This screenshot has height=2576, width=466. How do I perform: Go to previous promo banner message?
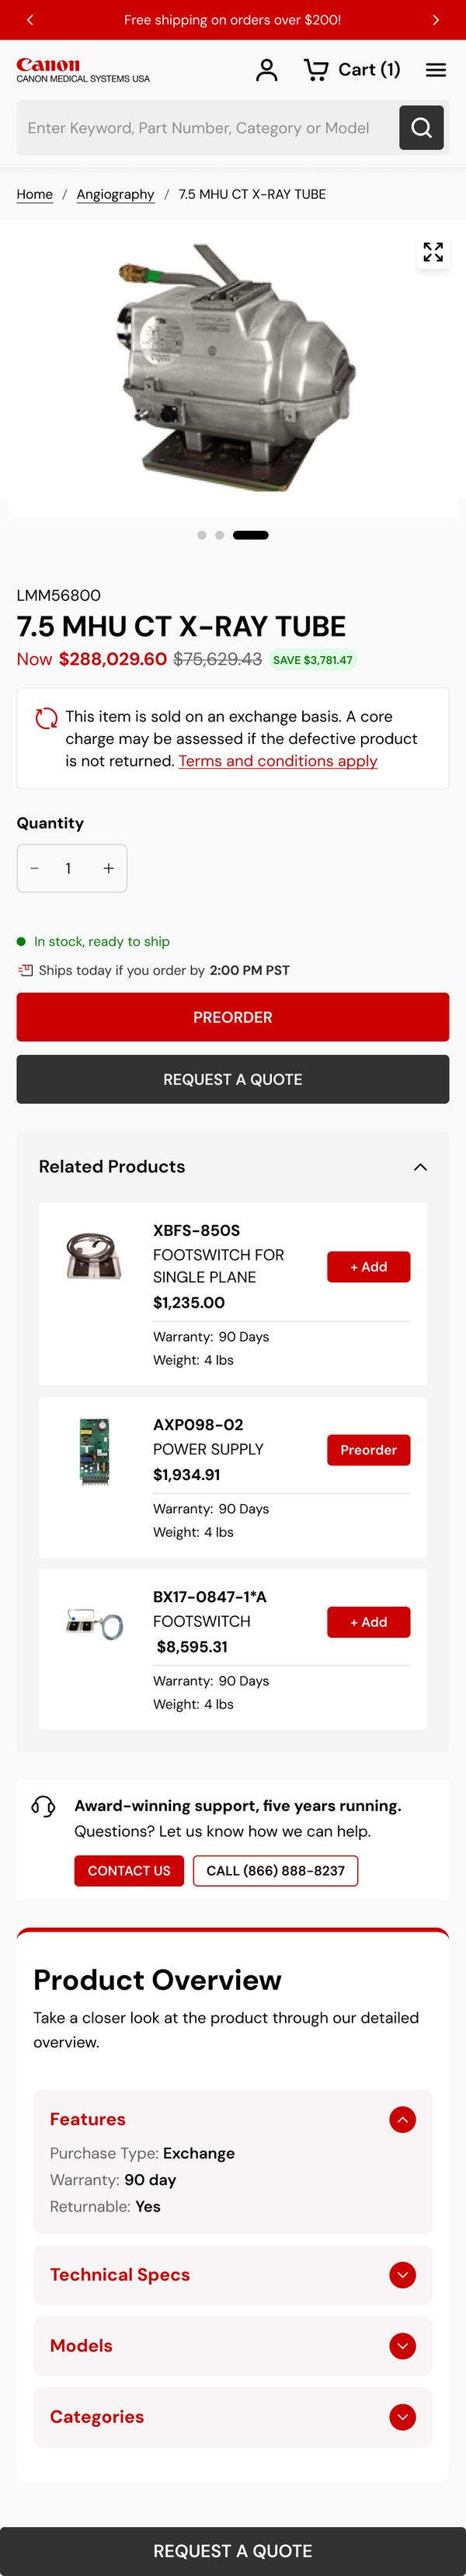(30, 20)
